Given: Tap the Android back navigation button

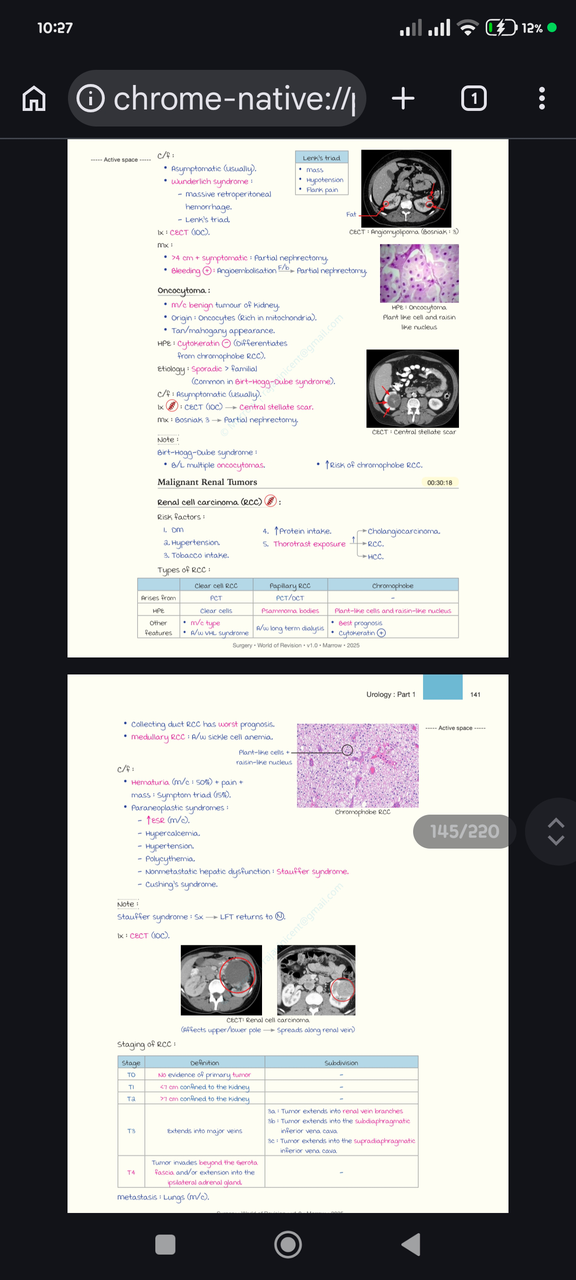Looking at the screenshot, I should point(410,1244).
